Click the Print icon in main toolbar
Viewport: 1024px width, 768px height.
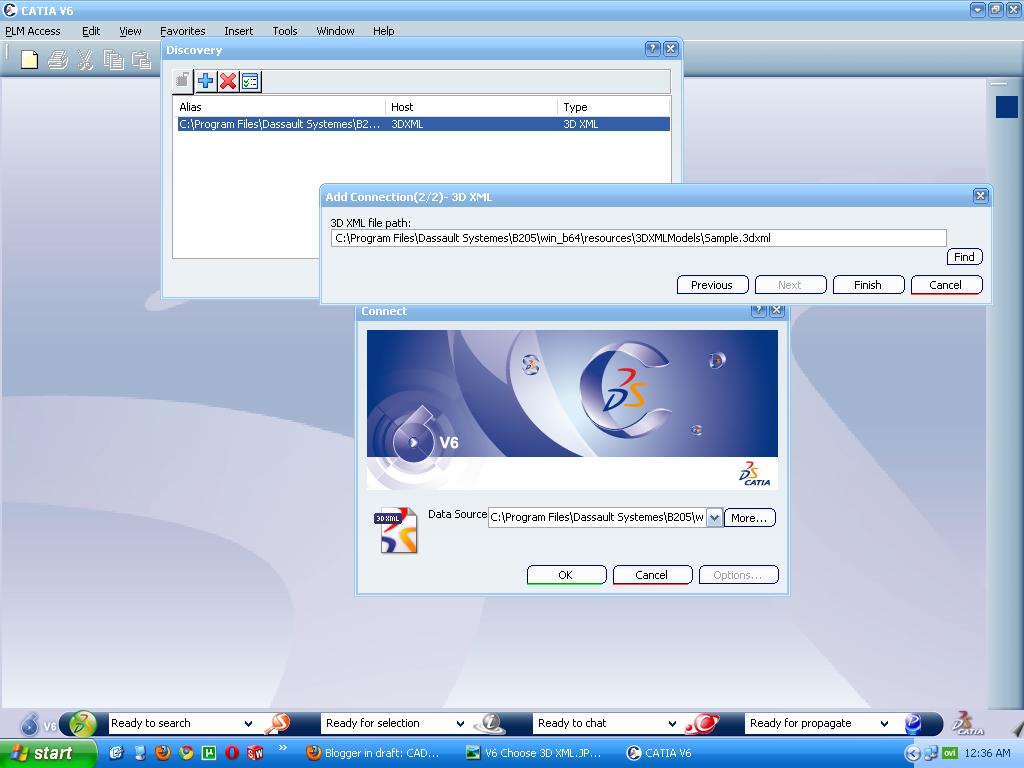57,60
